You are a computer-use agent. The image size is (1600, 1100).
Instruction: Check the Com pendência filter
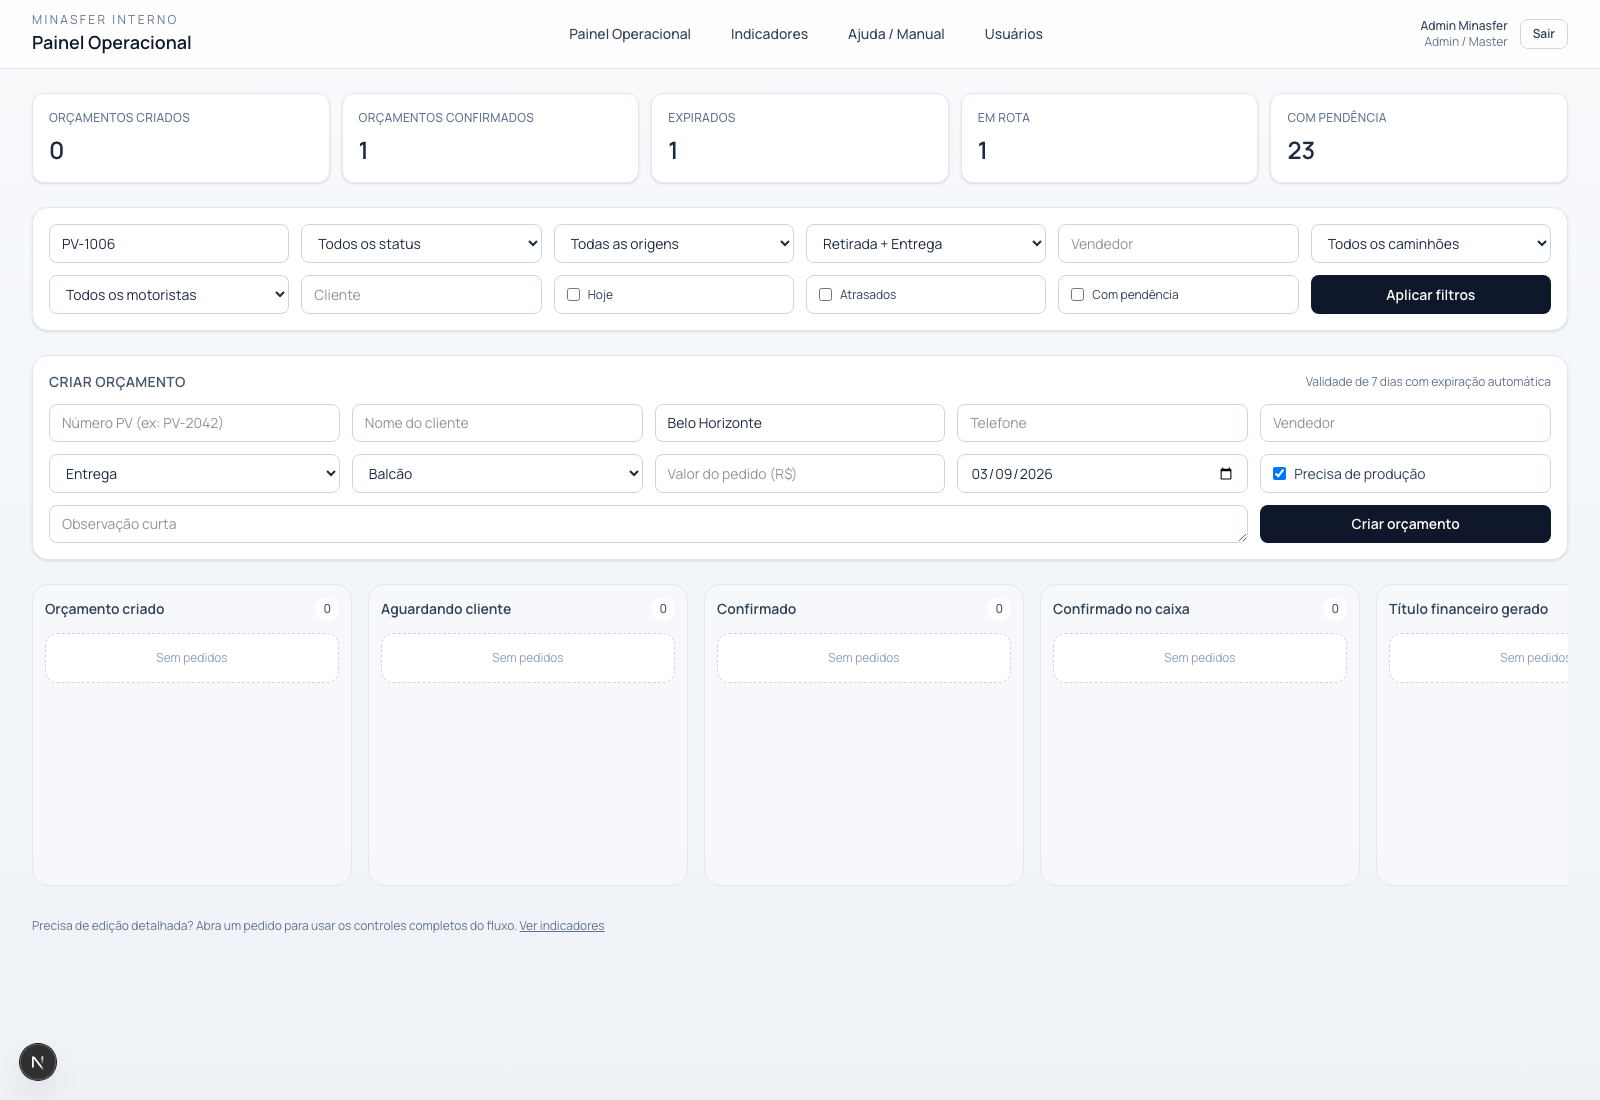pyautogui.click(x=1078, y=295)
